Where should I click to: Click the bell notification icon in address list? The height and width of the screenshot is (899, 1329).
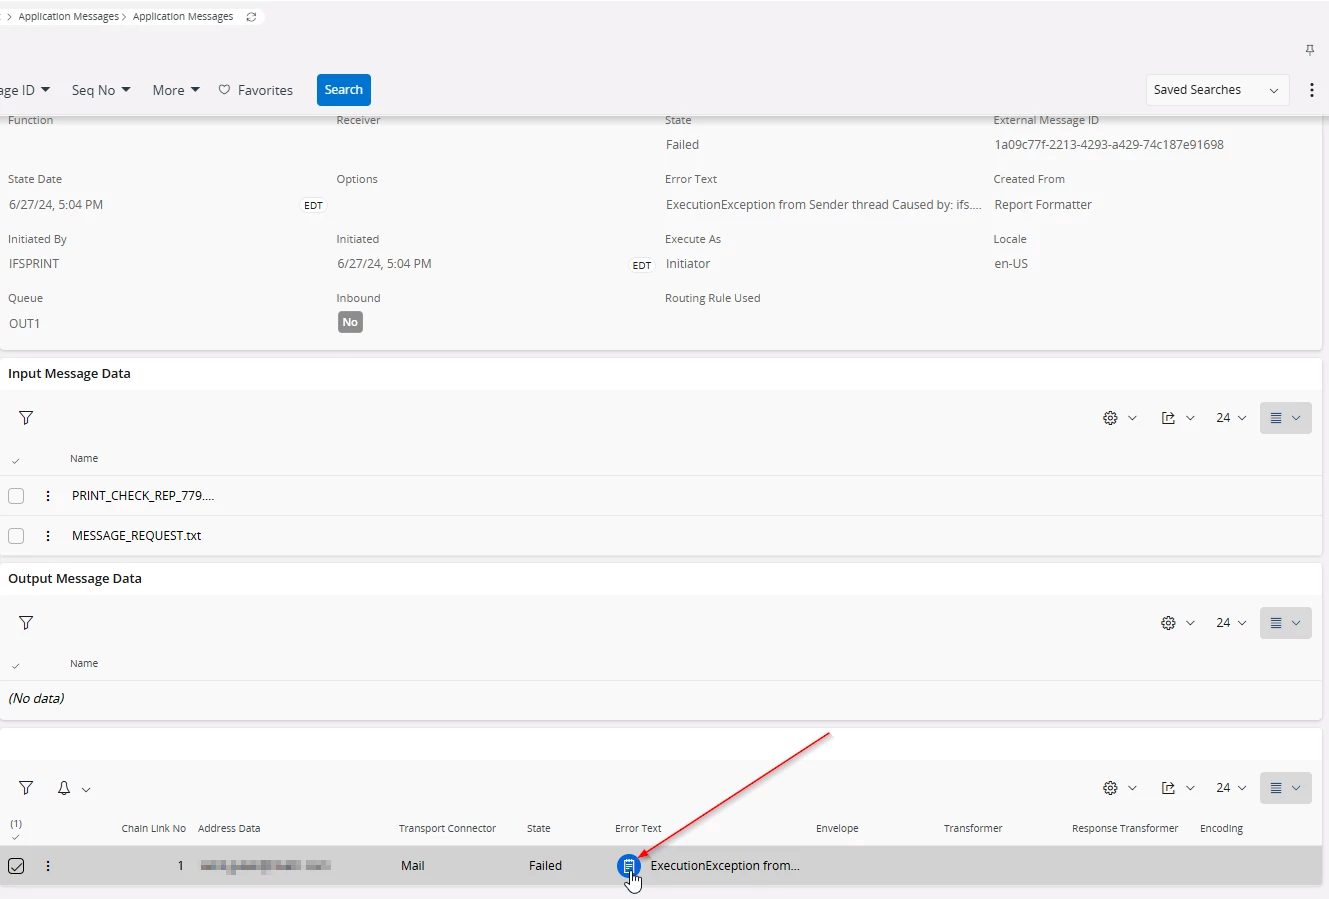pyautogui.click(x=64, y=788)
